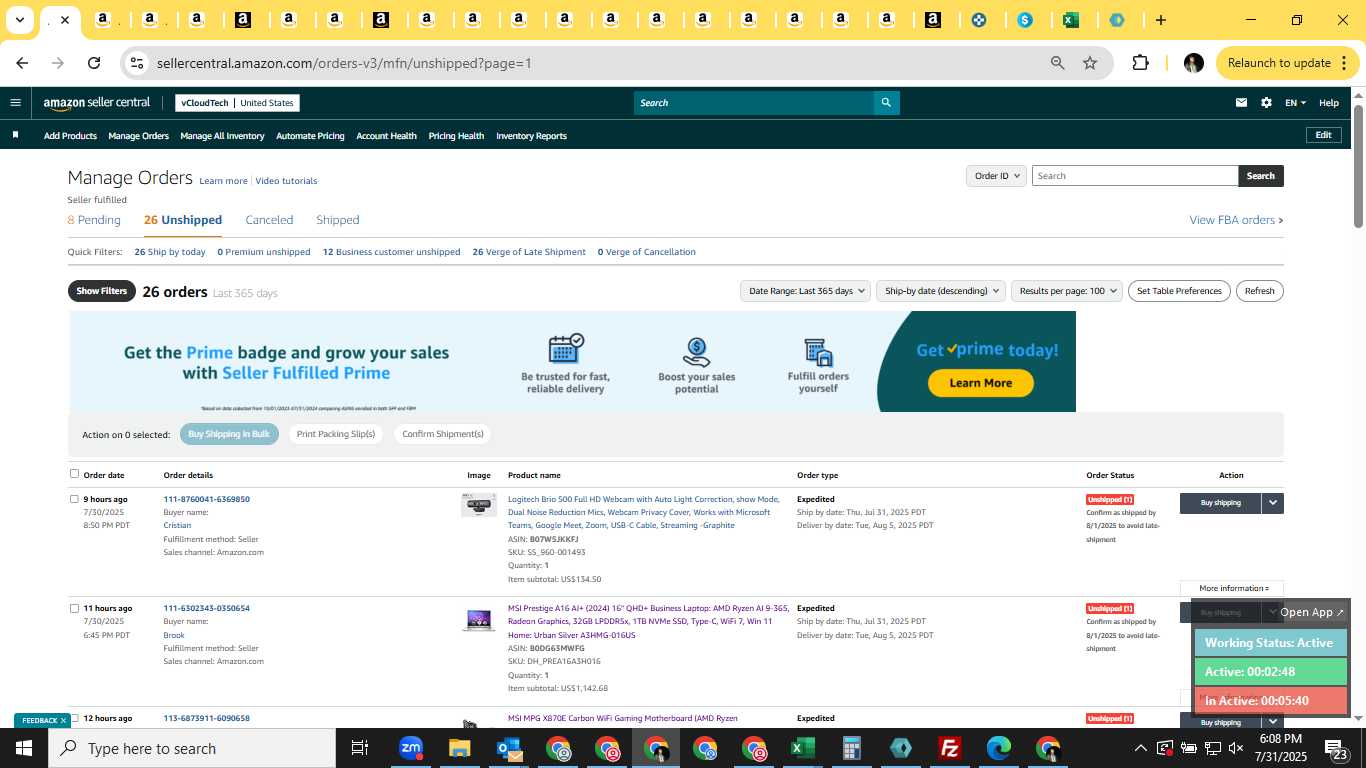
Task: Click the Show Filters button
Action: 102,291
